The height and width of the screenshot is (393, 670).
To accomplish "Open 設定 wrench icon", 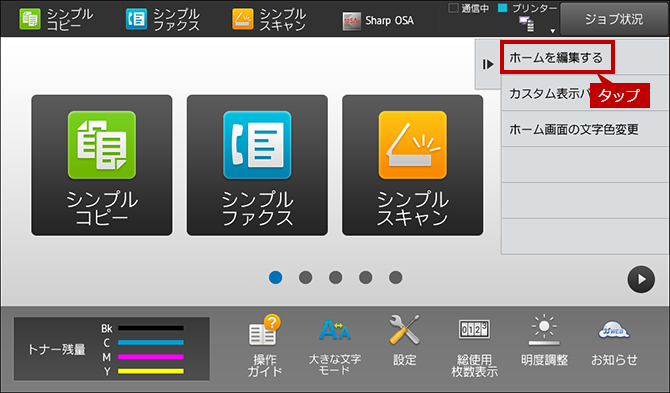I will [404, 341].
